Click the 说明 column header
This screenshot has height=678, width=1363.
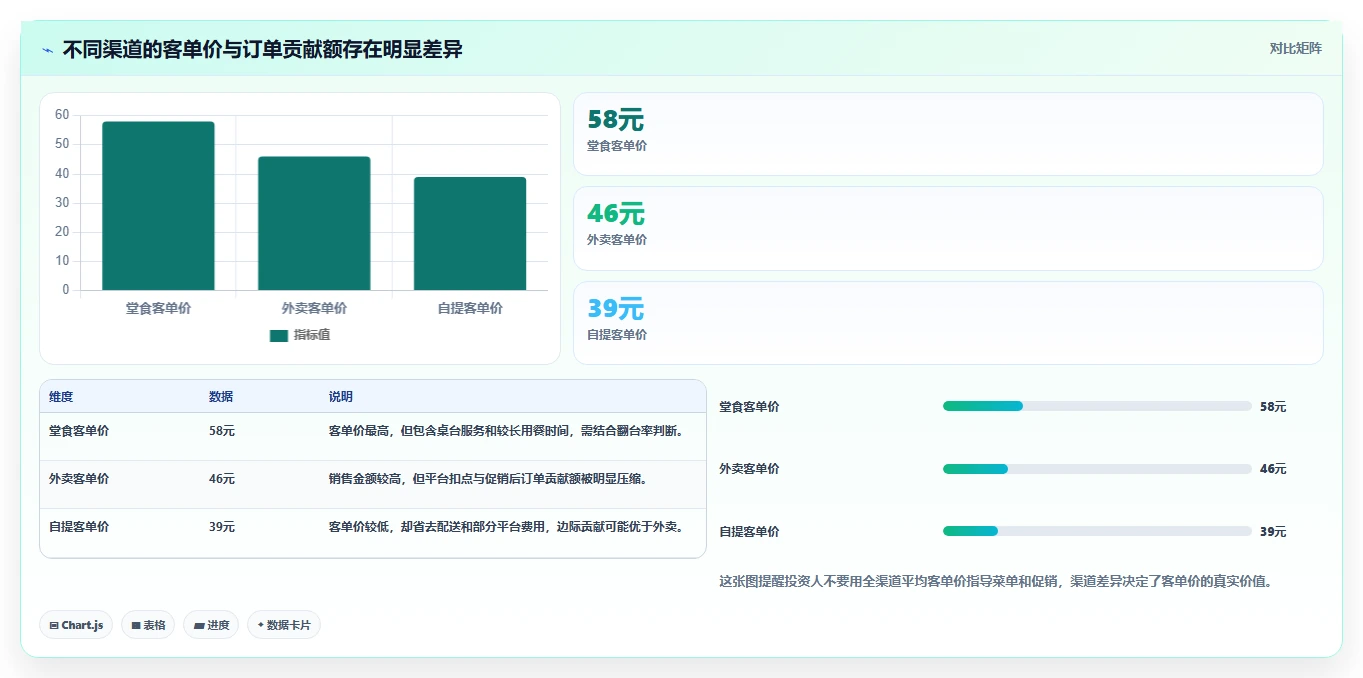point(341,397)
